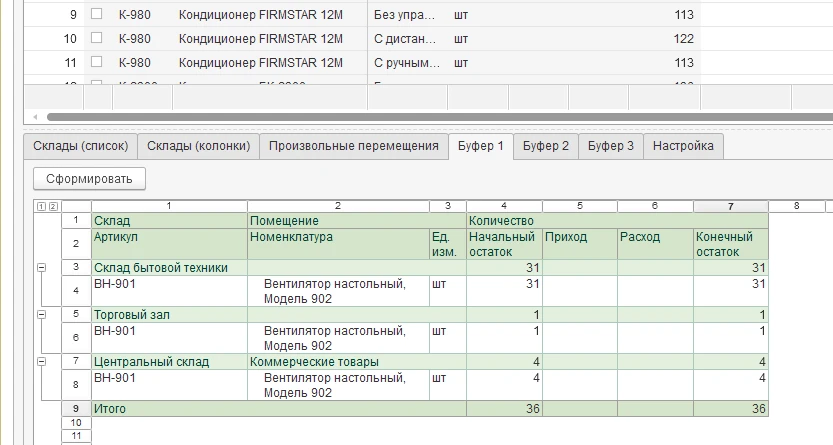Tick the checkbox in row 9
833x445 pixels.
coord(96,14)
